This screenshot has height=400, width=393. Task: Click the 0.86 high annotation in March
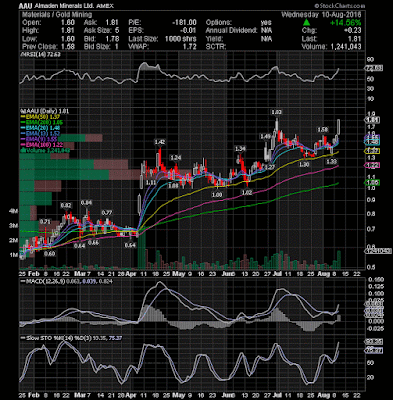86,202
